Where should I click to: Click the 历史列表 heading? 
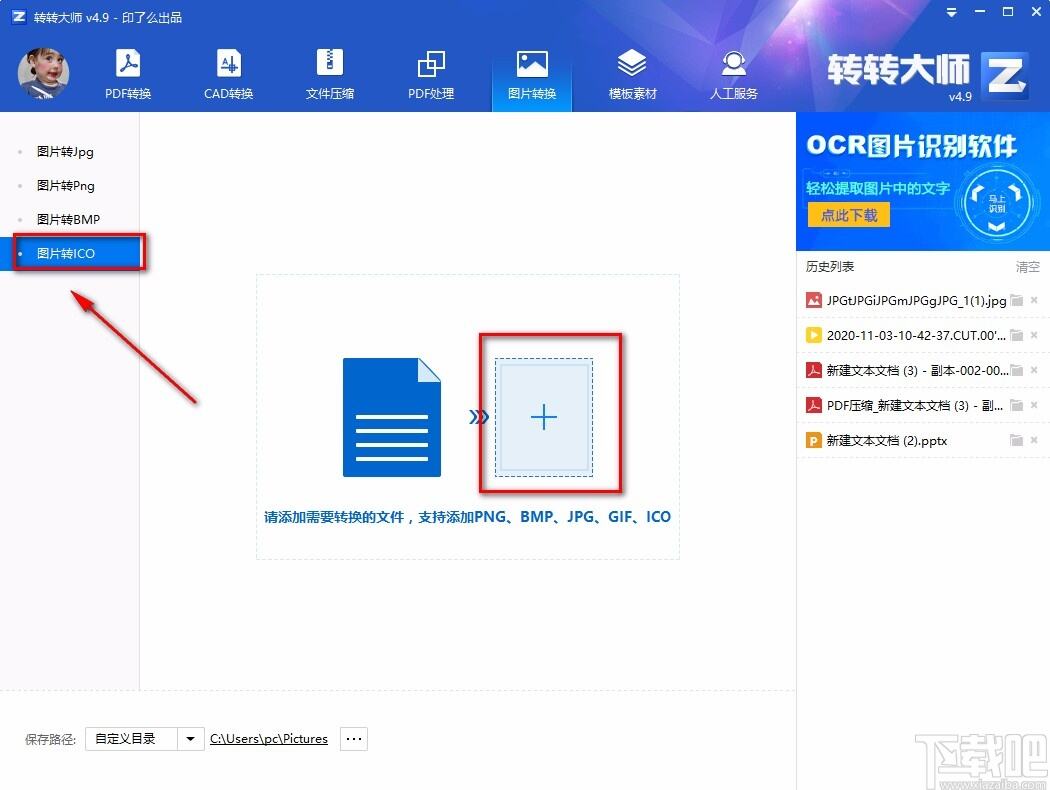click(830, 266)
